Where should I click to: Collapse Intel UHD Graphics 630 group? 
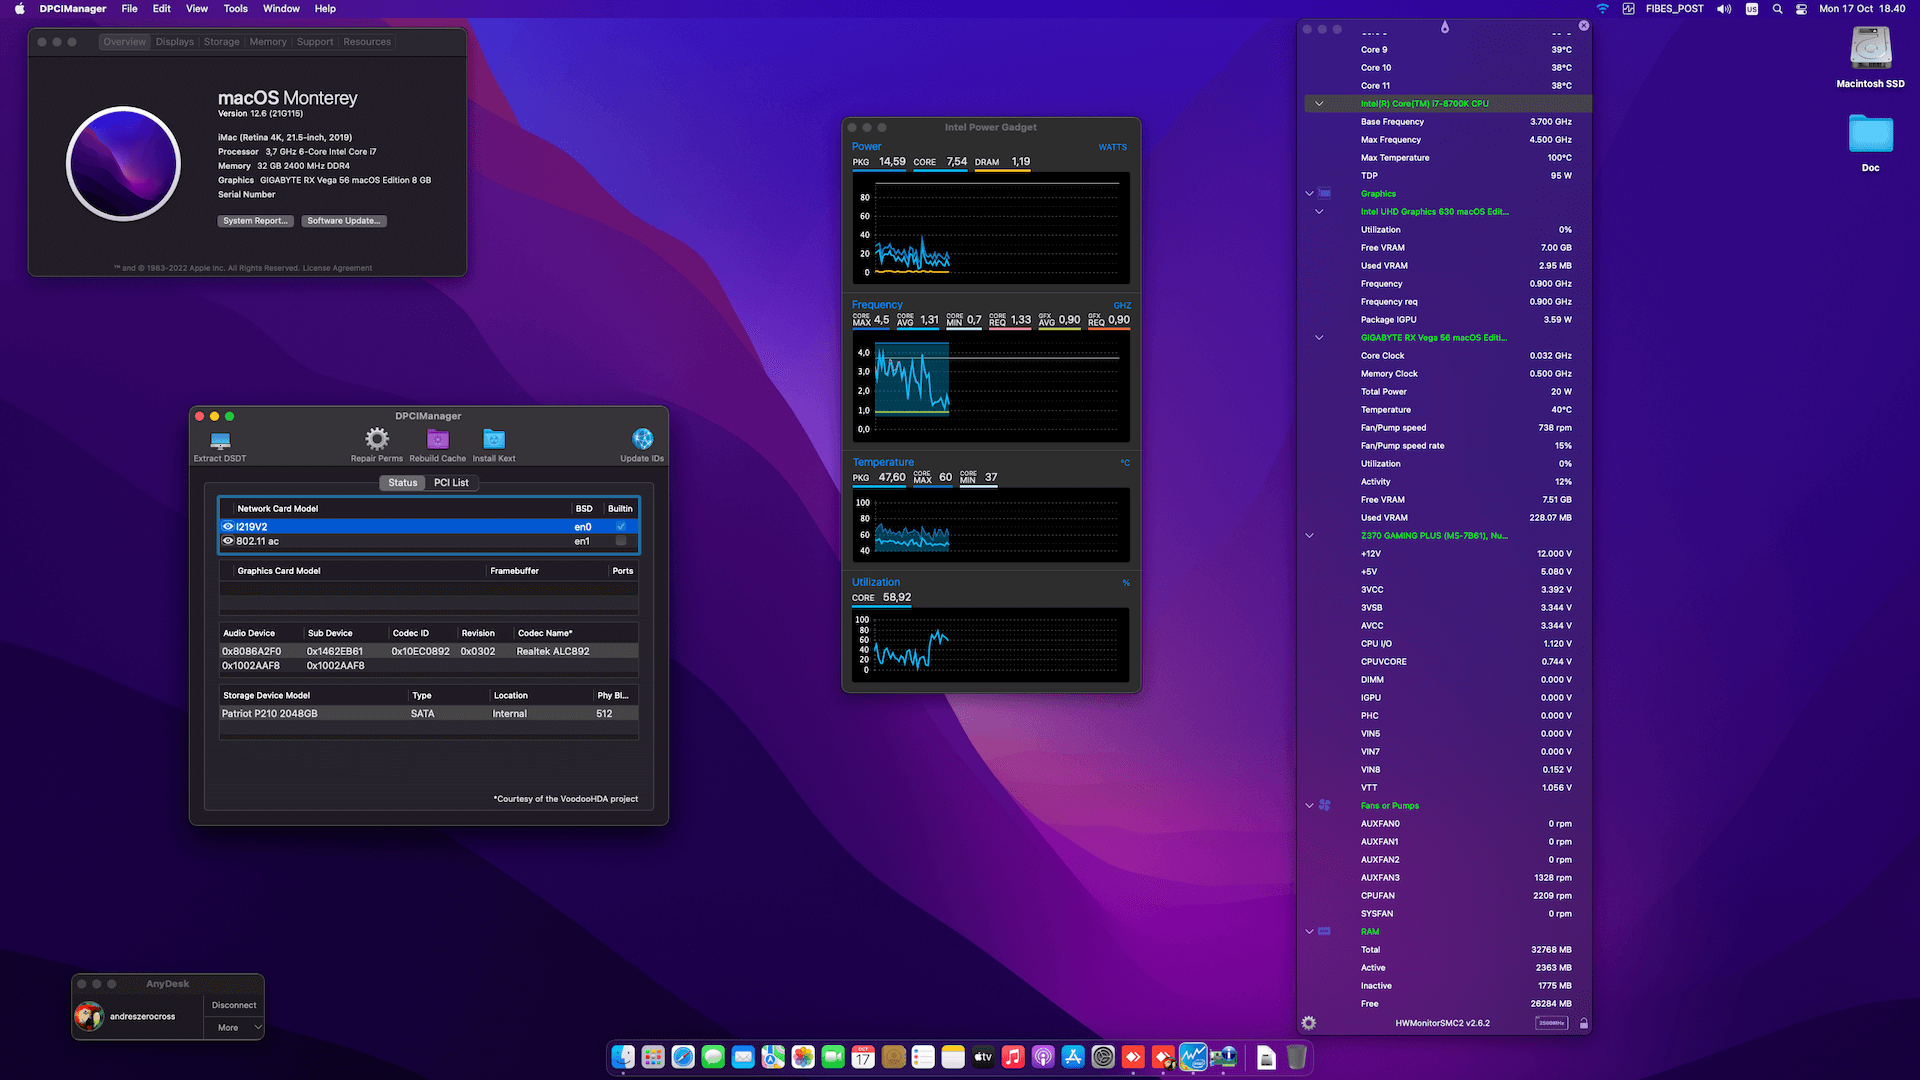point(1319,212)
